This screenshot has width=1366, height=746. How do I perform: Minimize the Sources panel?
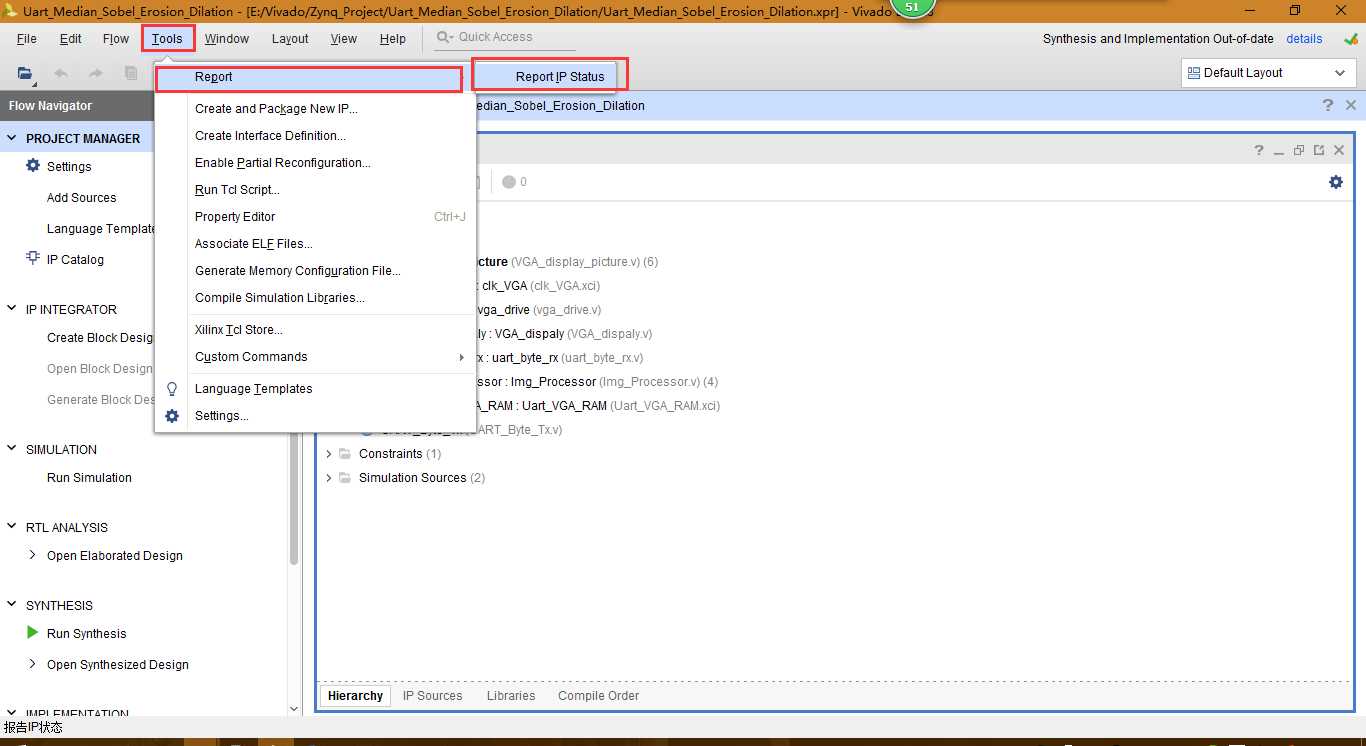click(1279, 150)
